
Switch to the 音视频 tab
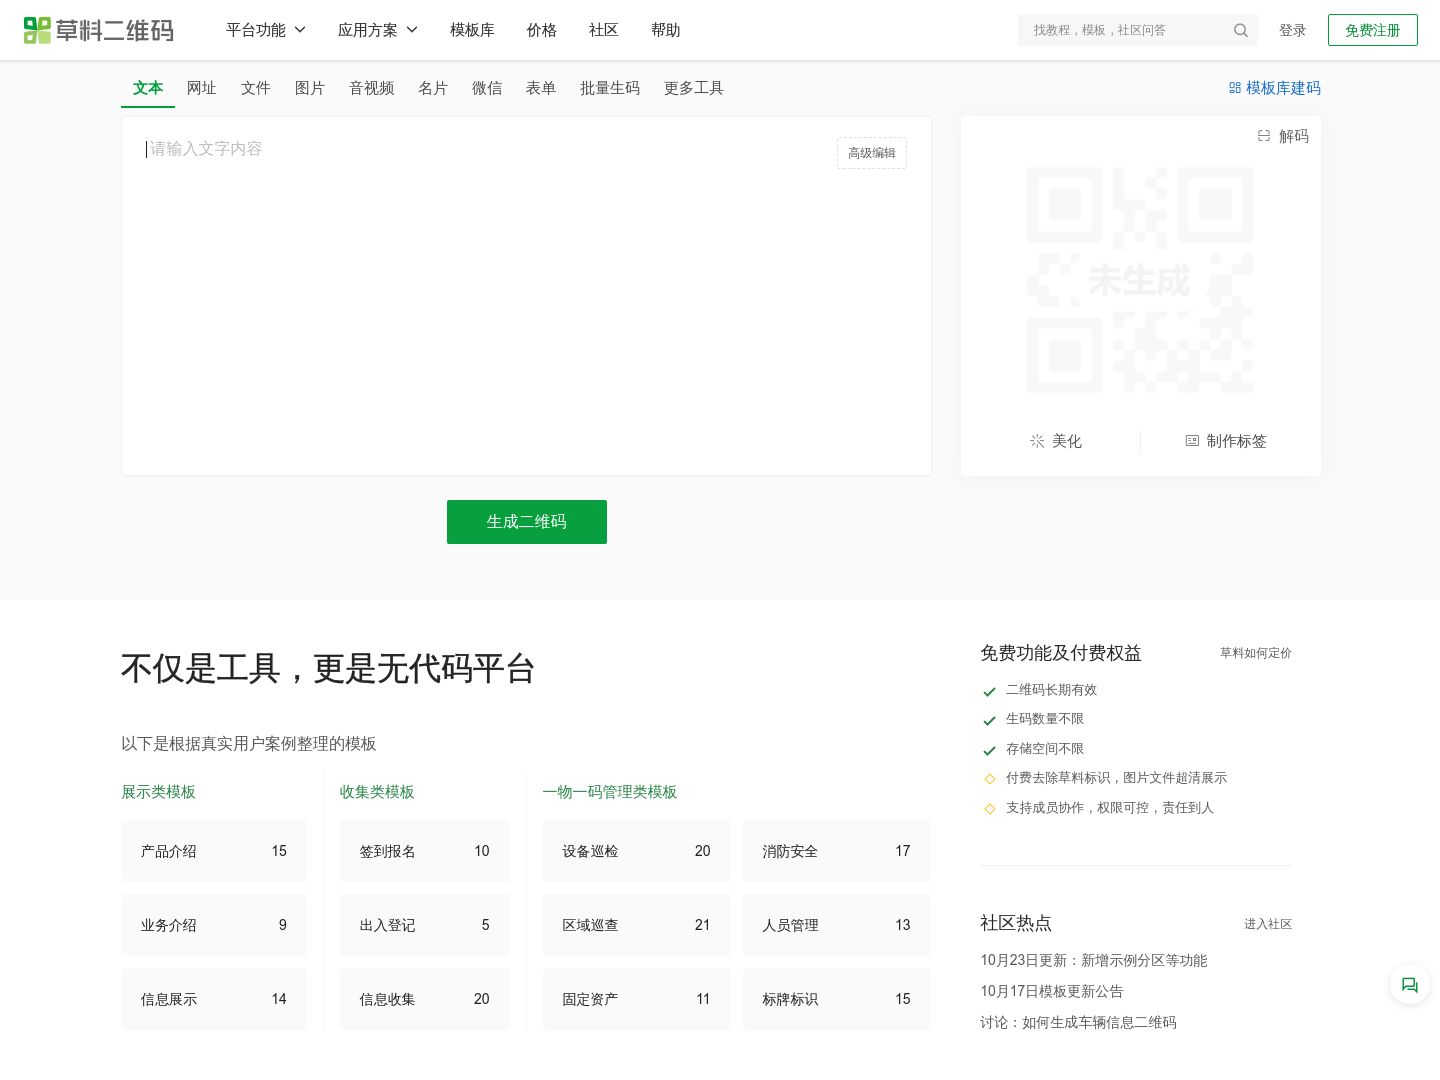click(372, 88)
